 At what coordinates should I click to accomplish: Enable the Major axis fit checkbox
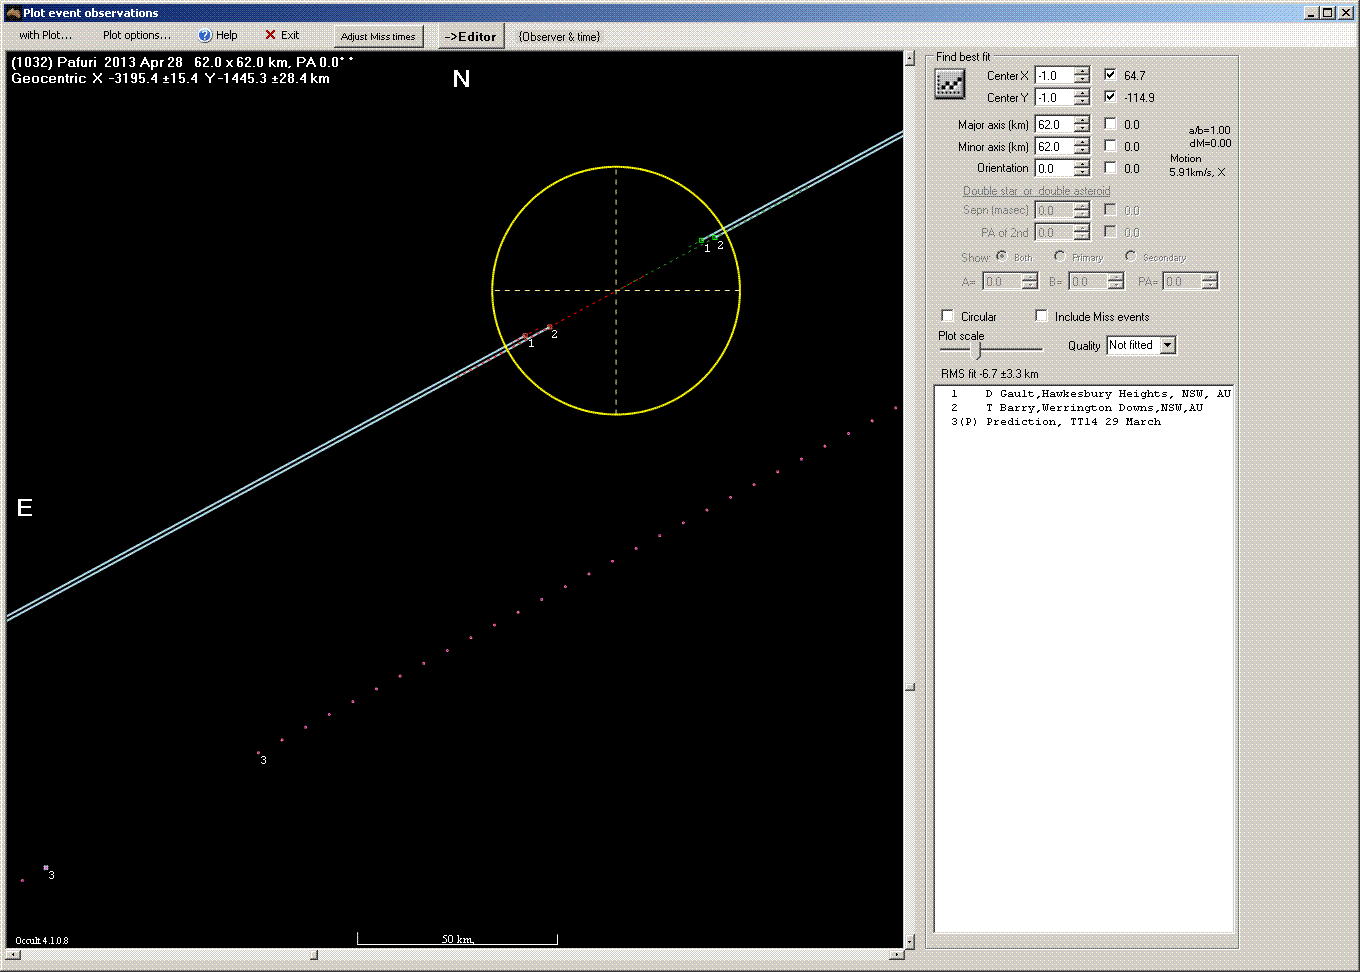[1110, 123]
